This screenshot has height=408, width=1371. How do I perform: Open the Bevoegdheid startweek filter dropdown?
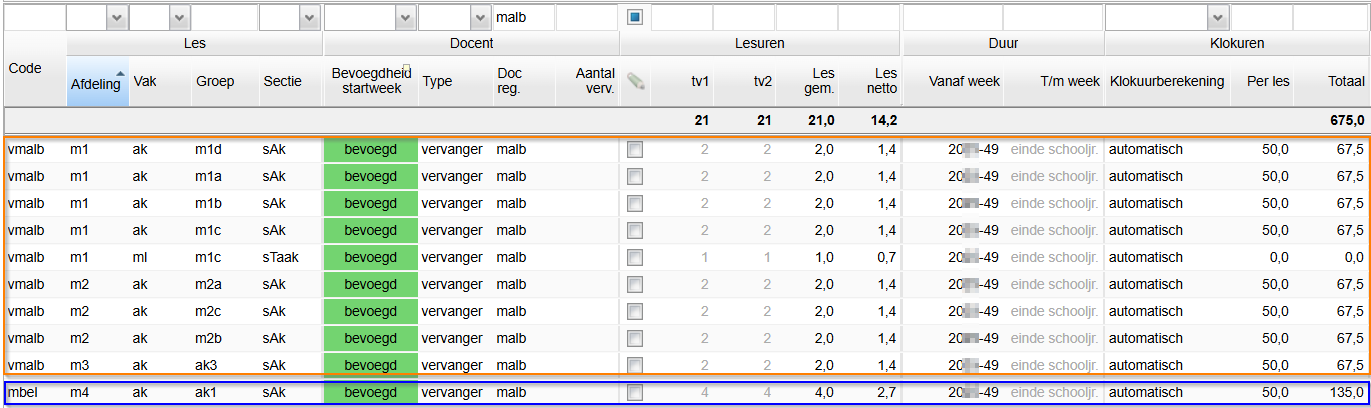pos(403,18)
